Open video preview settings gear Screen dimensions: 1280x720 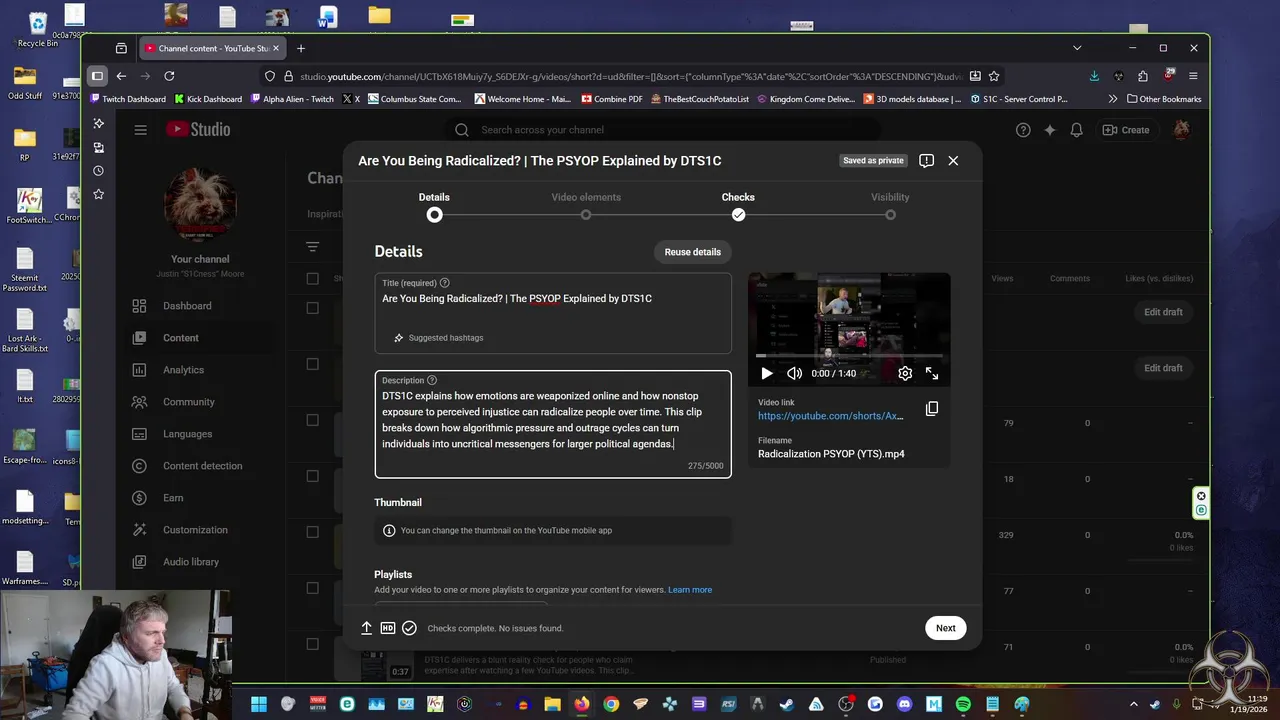coord(905,373)
